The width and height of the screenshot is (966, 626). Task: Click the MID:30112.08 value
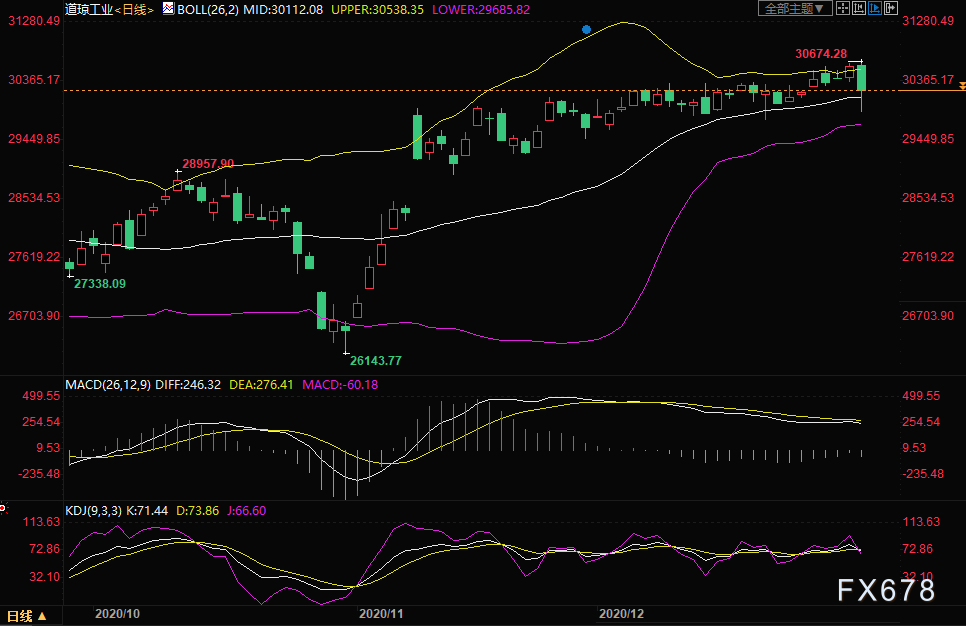[x=283, y=10]
